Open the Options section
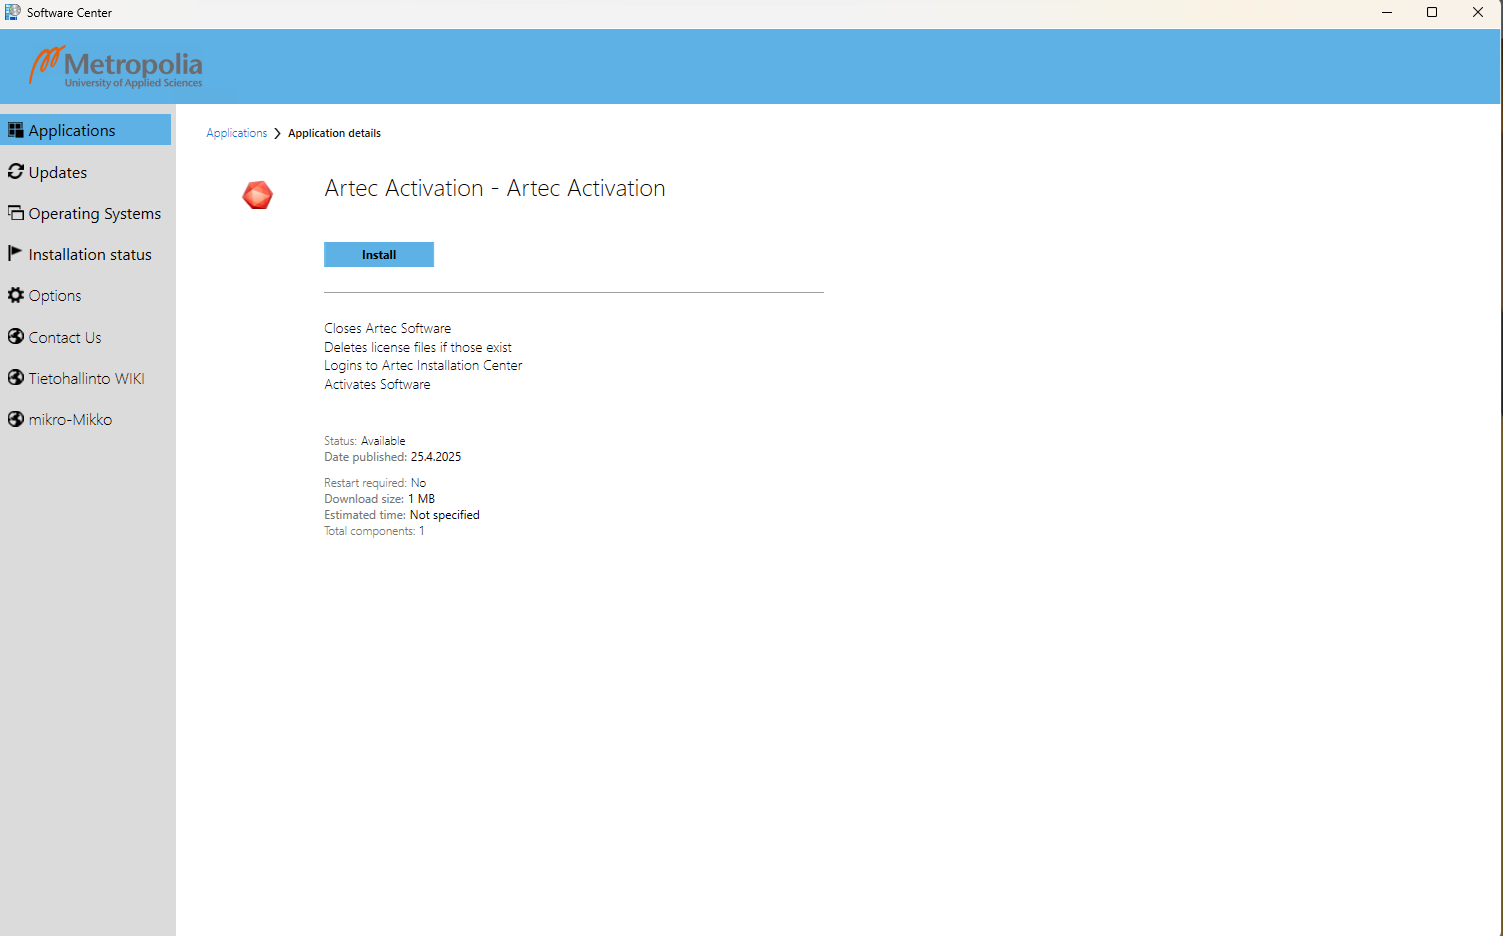This screenshot has width=1503, height=936. 86,296
